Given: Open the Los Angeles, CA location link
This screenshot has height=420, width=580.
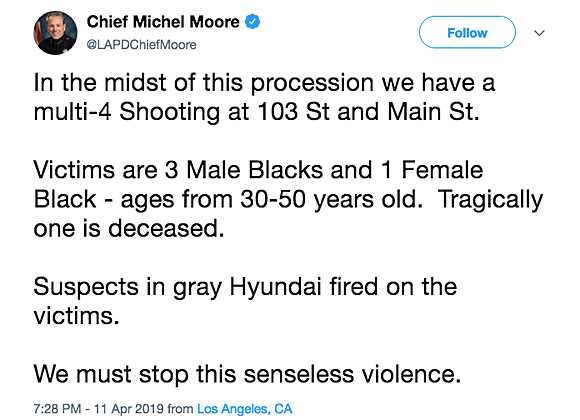Looking at the screenshot, I should [x=245, y=409].
